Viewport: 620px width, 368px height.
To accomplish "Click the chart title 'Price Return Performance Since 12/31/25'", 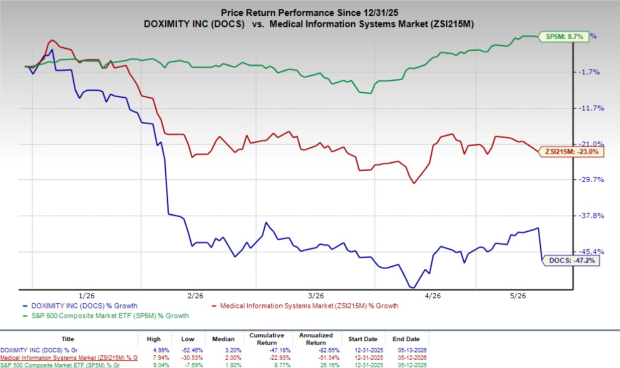I will click(x=309, y=13).
